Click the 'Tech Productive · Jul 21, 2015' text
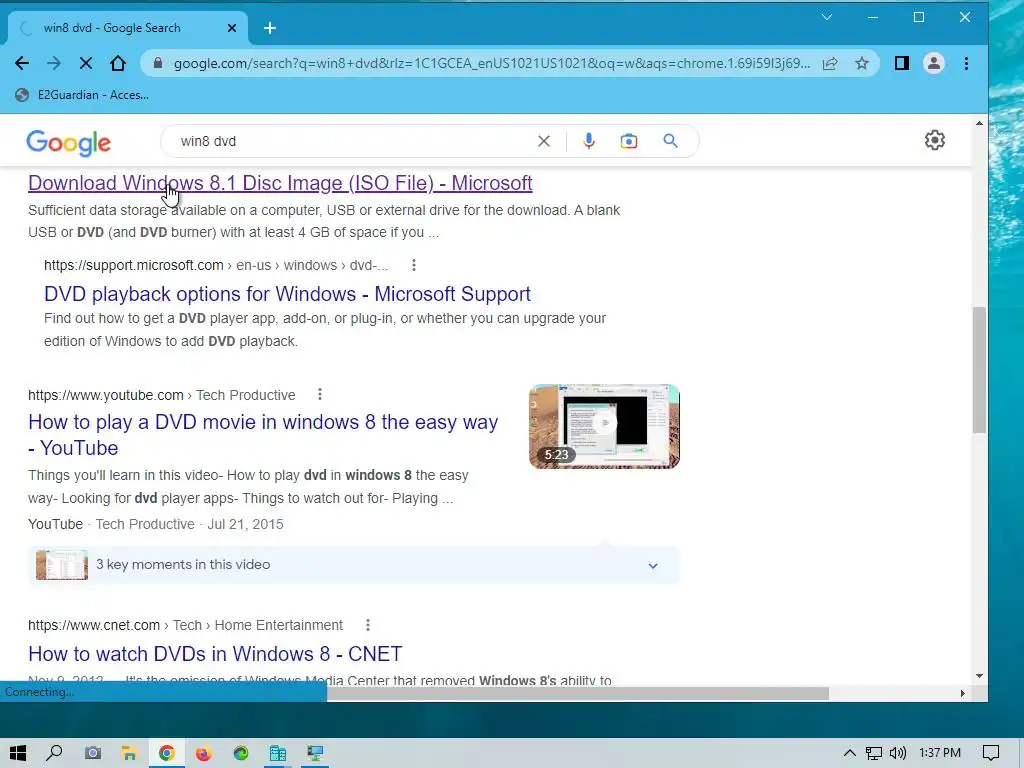This screenshot has width=1024, height=768. pyautogui.click(x=189, y=524)
